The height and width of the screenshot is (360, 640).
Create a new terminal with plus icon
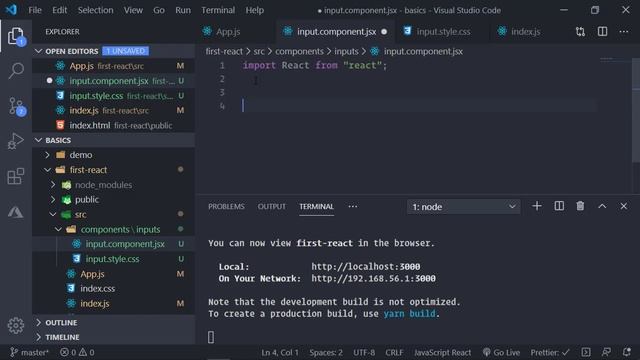tap(537, 206)
